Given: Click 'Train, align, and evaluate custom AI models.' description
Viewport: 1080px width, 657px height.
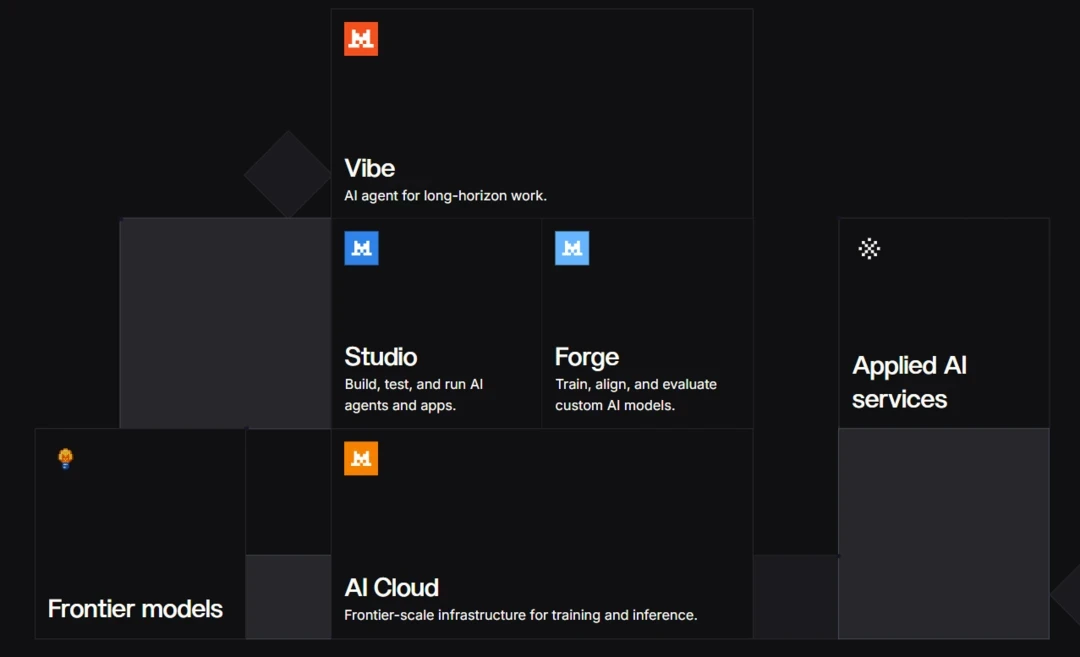Looking at the screenshot, I should pos(636,395).
